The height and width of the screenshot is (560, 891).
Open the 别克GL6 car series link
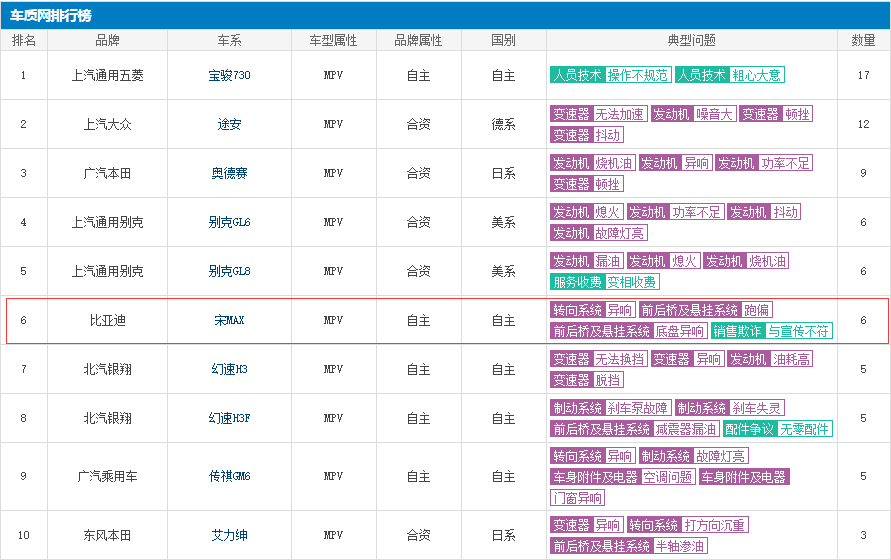[x=229, y=222]
